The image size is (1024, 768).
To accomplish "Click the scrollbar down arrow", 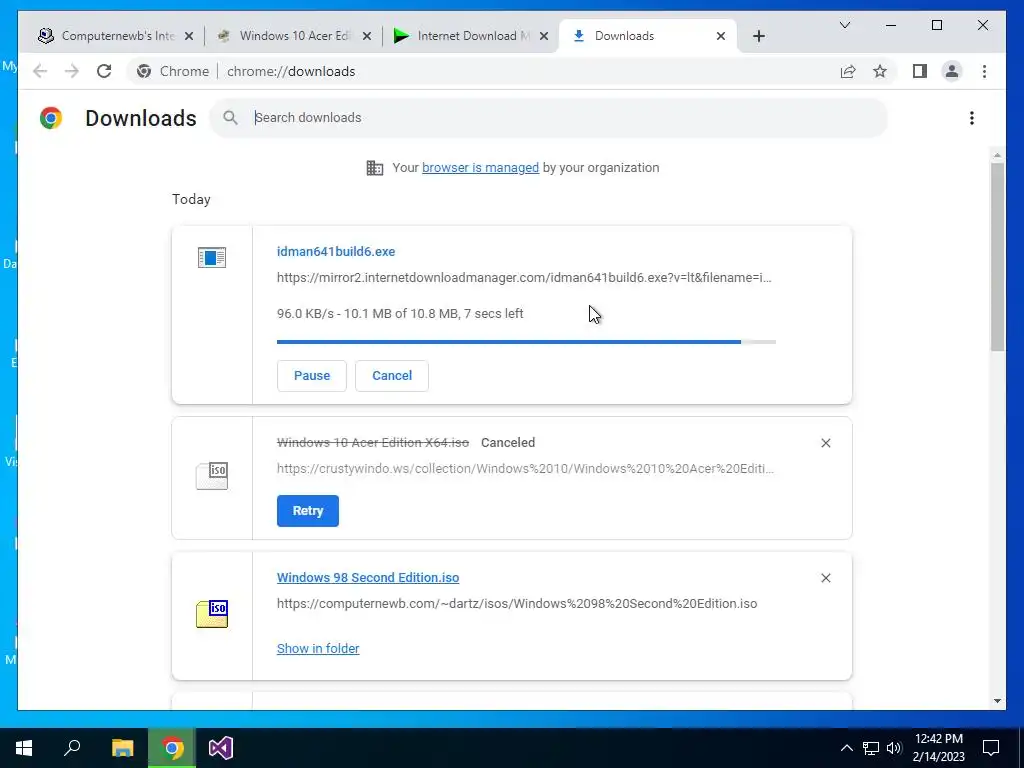I will [997, 701].
